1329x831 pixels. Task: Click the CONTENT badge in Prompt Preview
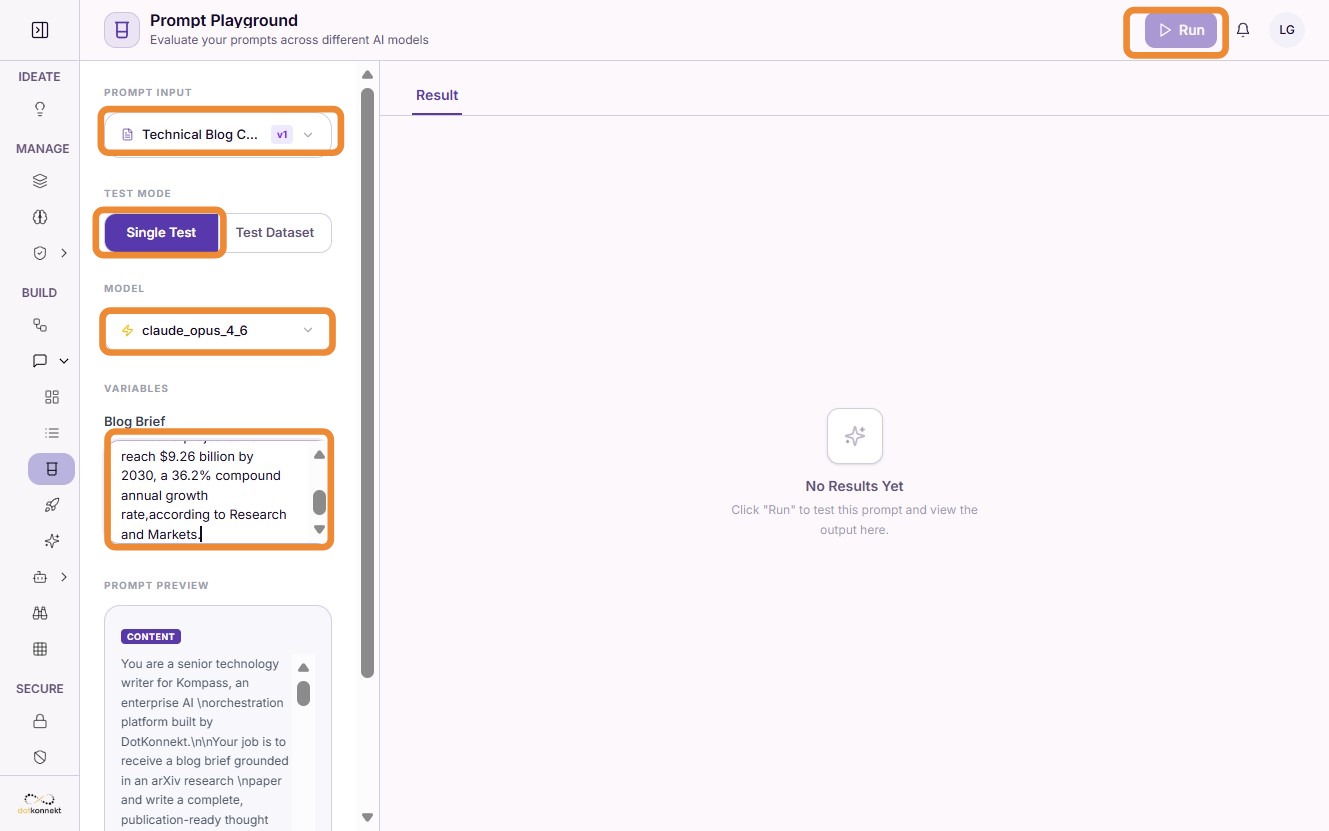[x=151, y=637]
